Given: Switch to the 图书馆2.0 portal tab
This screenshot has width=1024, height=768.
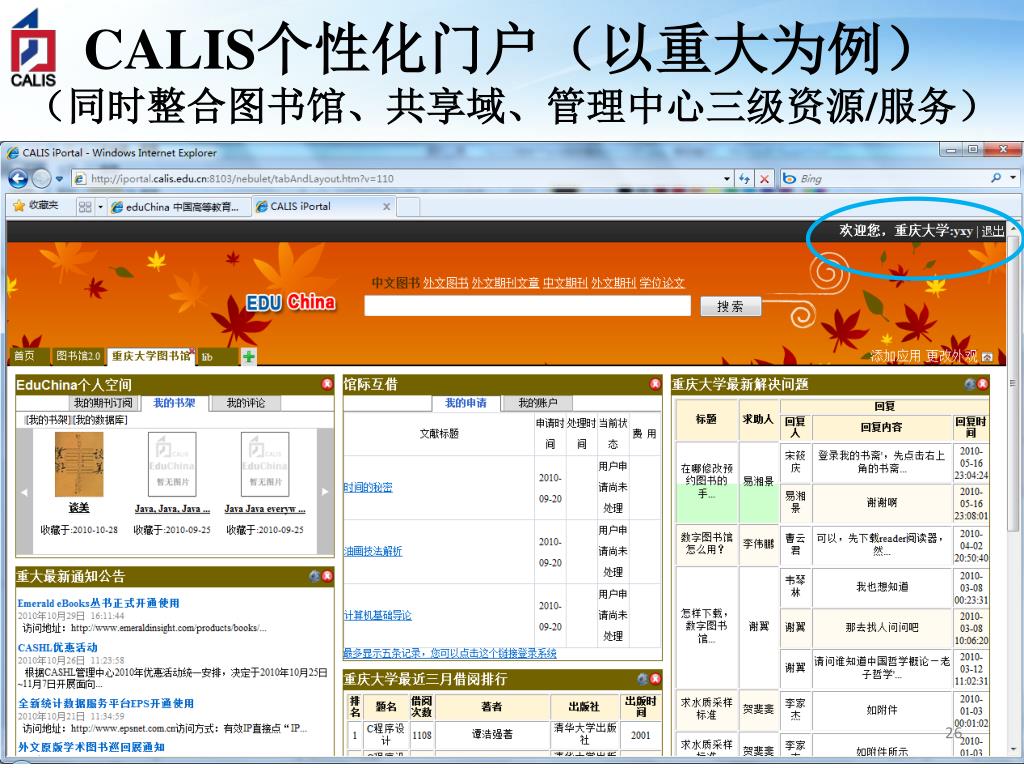Looking at the screenshot, I should pos(78,356).
